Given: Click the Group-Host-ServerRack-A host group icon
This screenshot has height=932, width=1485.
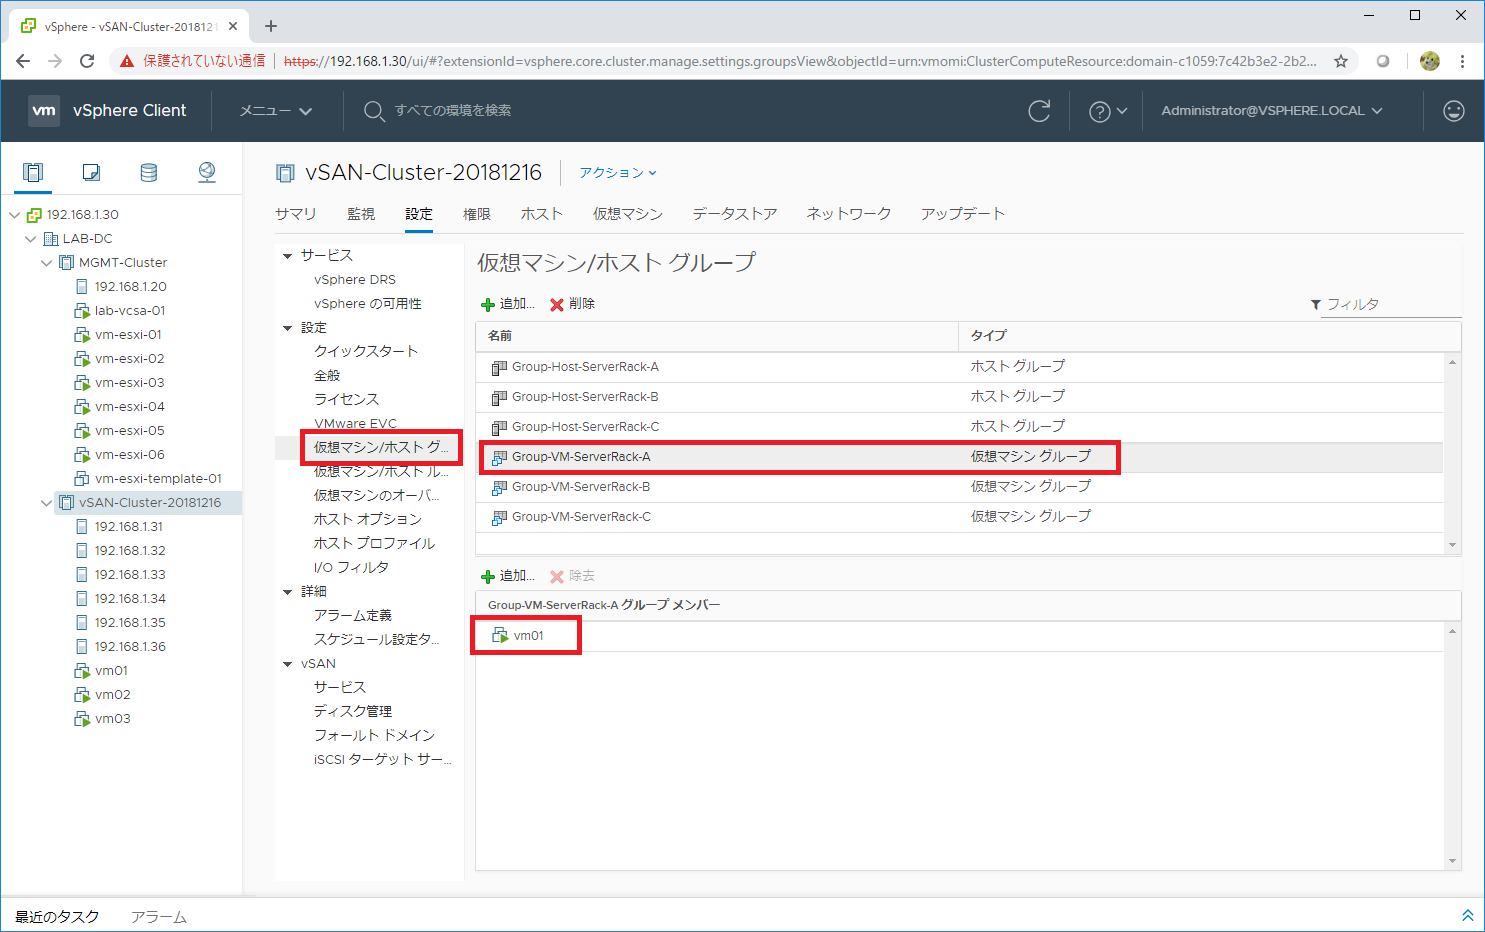Looking at the screenshot, I should [499, 367].
